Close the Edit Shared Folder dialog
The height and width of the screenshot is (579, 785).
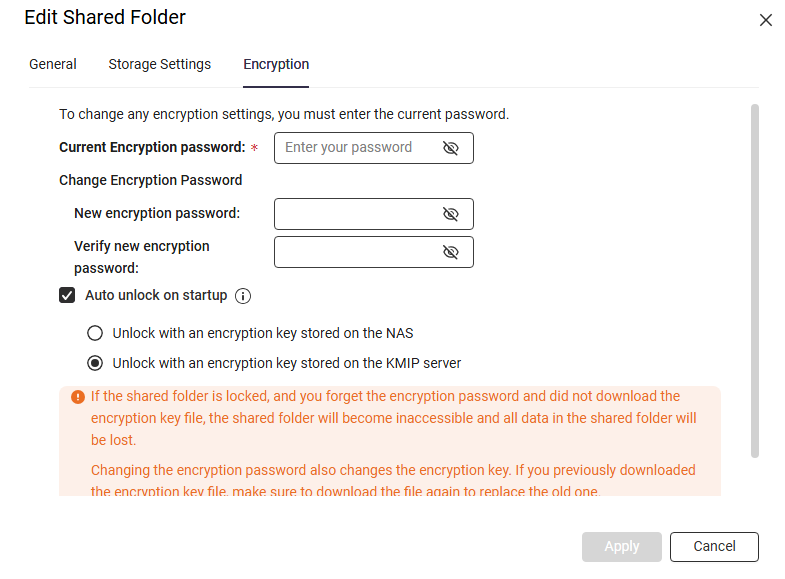point(766,20)
